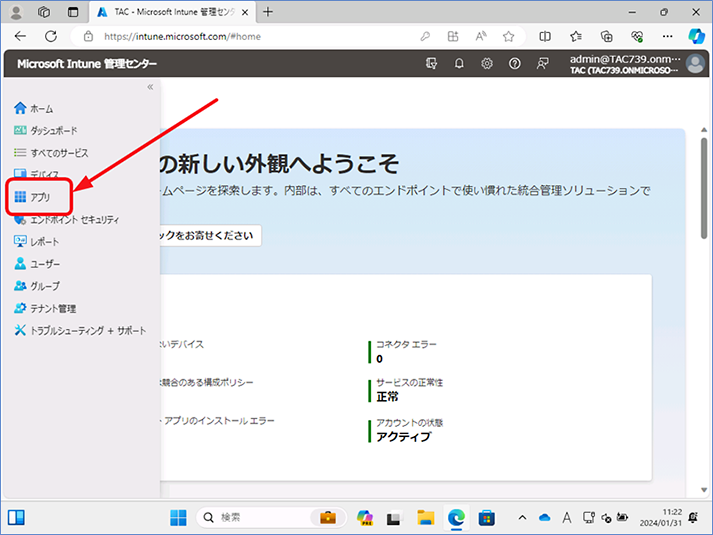Click the feedback button ending in お寄せください
713x535 pixels.
coord(211,235)
